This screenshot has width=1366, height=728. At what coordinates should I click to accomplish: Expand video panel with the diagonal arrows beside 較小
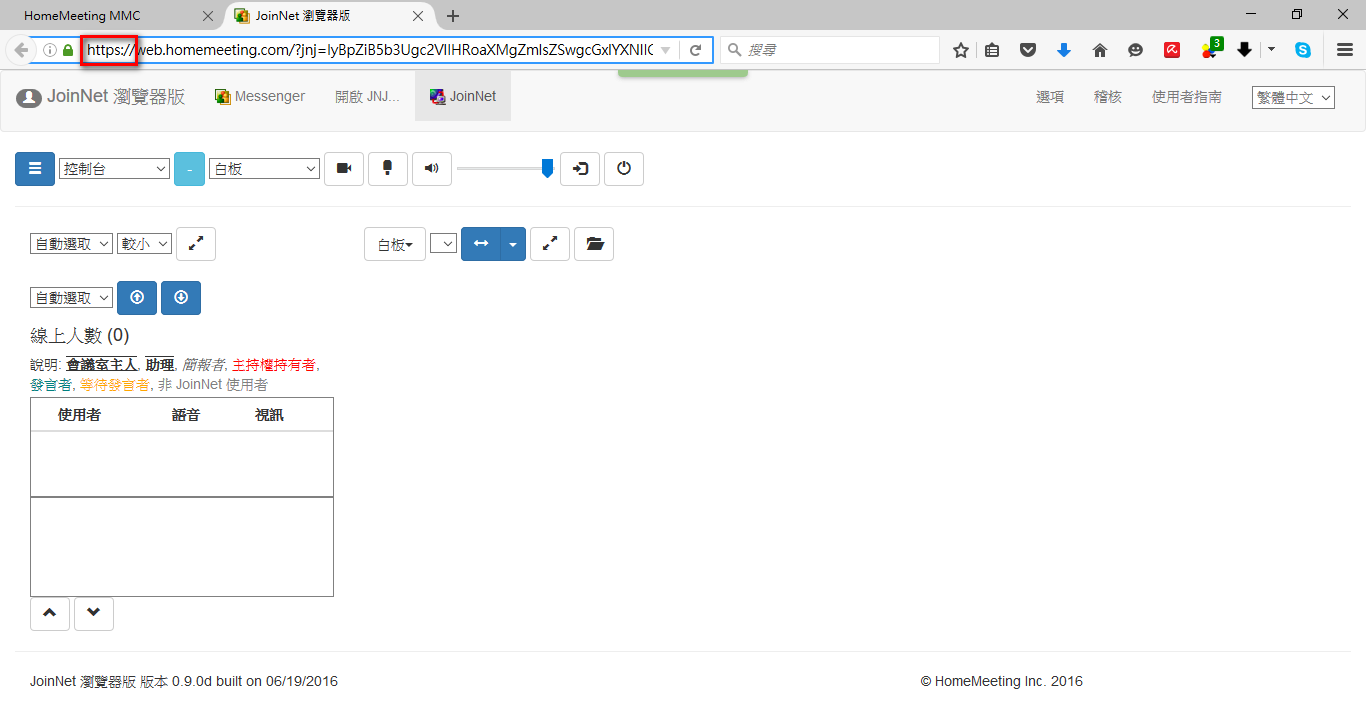click(x=196, y=244)
